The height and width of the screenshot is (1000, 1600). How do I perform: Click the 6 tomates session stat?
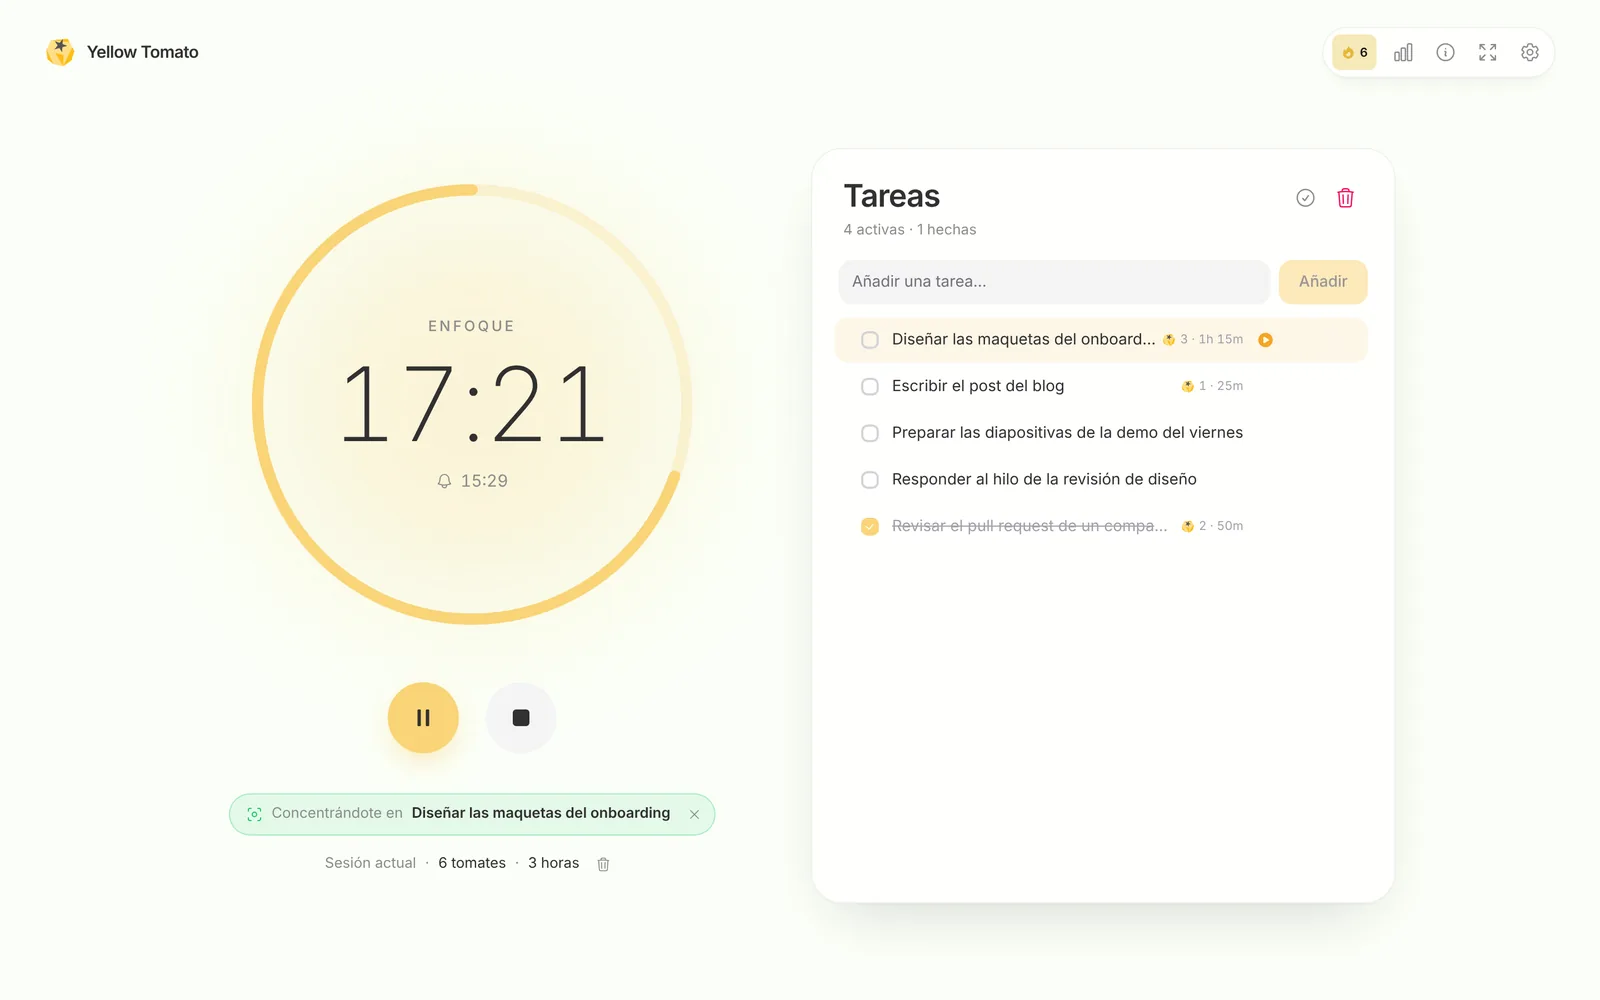click(x=472, y=863)
